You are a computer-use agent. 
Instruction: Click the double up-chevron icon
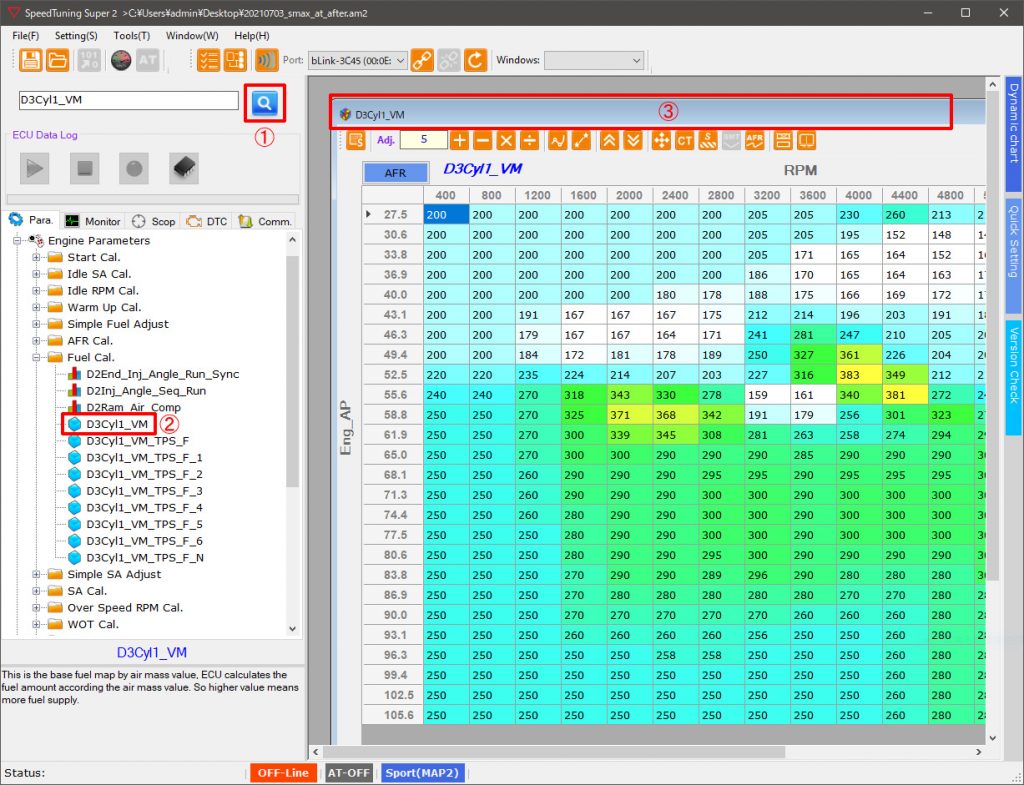(609, 140)
